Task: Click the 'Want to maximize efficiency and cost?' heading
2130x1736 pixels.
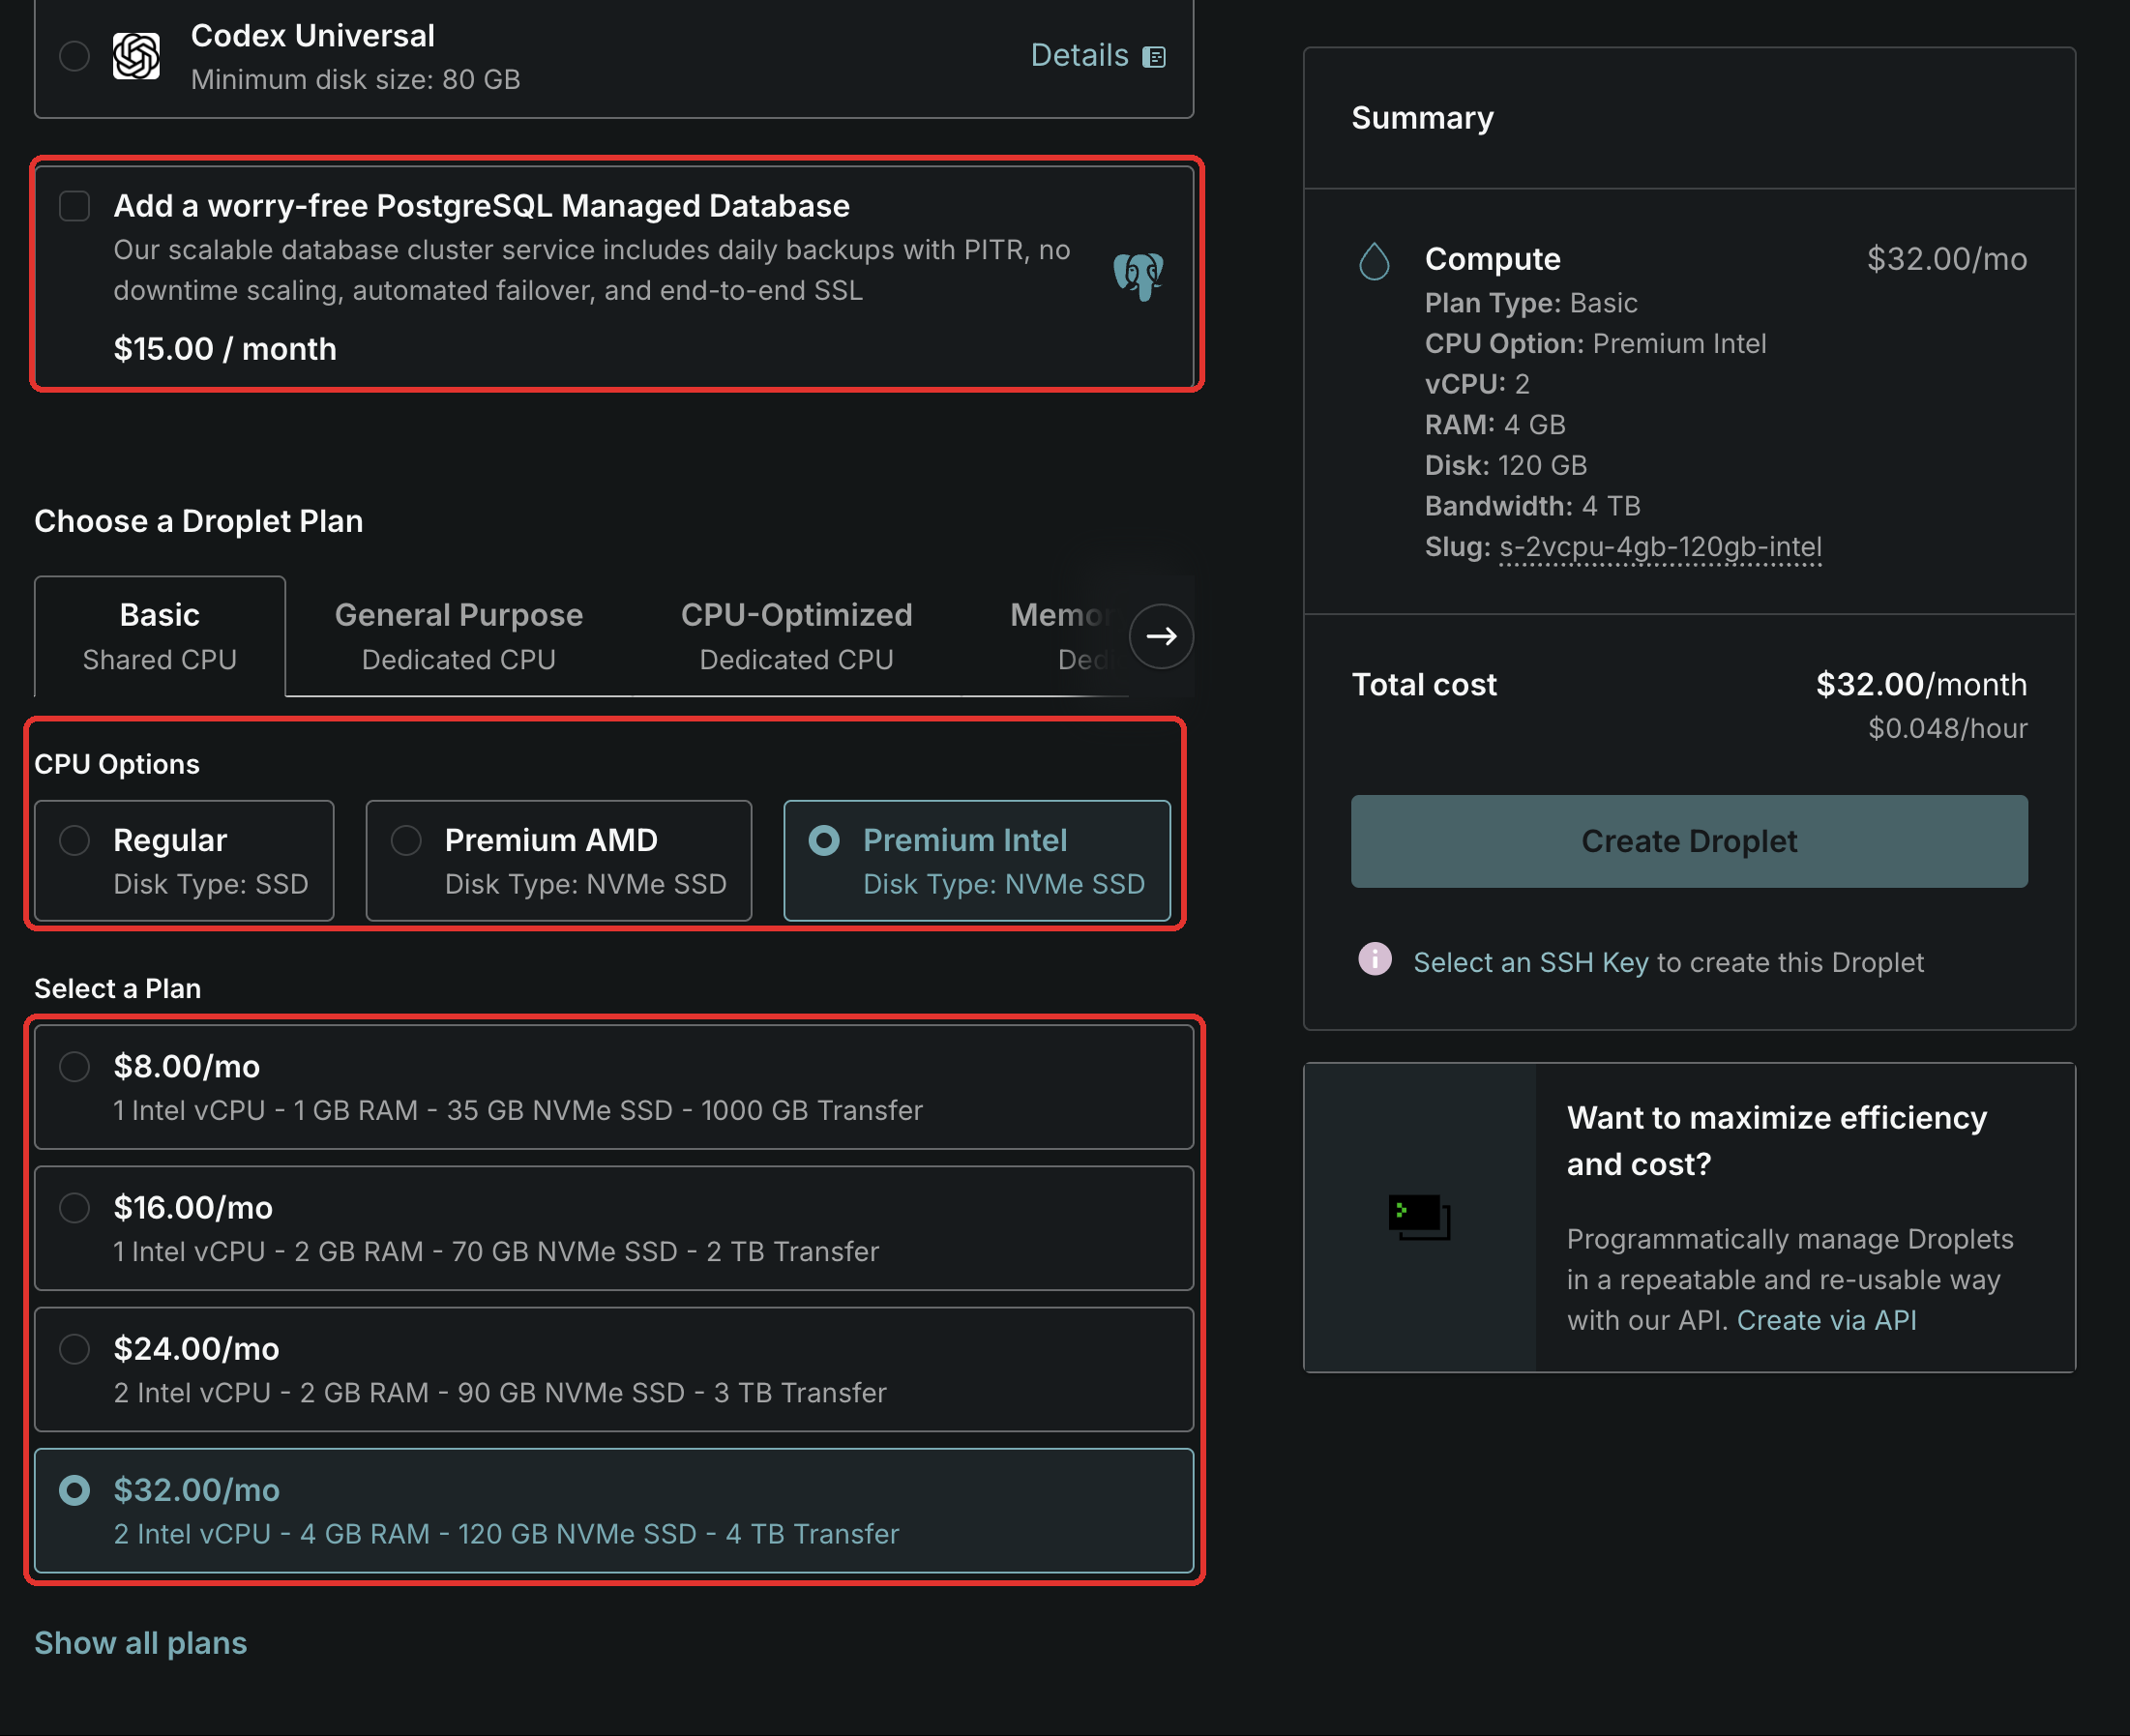Action: 1776,1141
